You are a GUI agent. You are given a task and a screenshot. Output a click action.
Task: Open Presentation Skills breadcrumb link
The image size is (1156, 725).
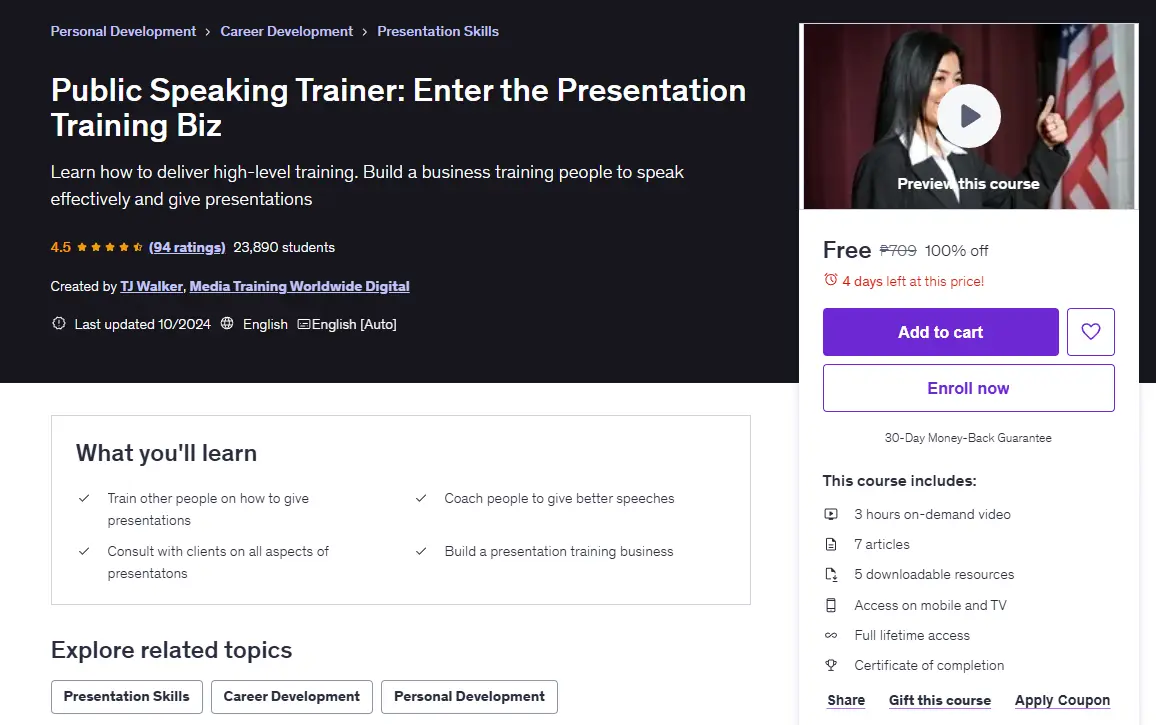coord(438,31)
